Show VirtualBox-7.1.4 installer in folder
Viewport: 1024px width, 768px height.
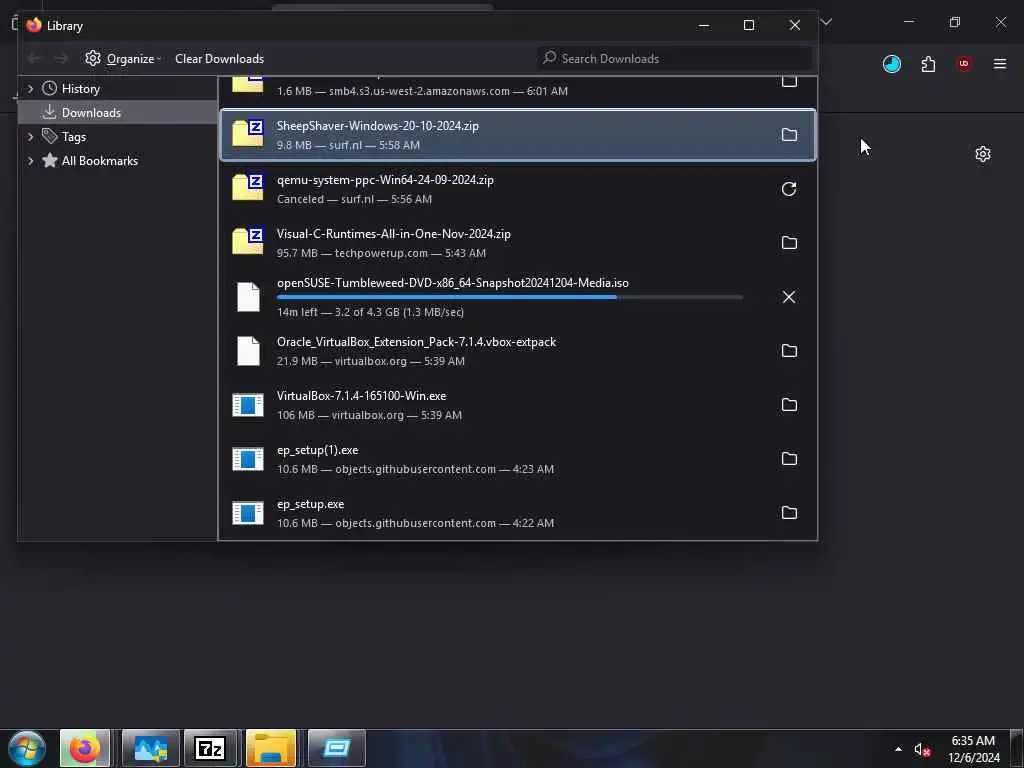[x=789, y=405]
